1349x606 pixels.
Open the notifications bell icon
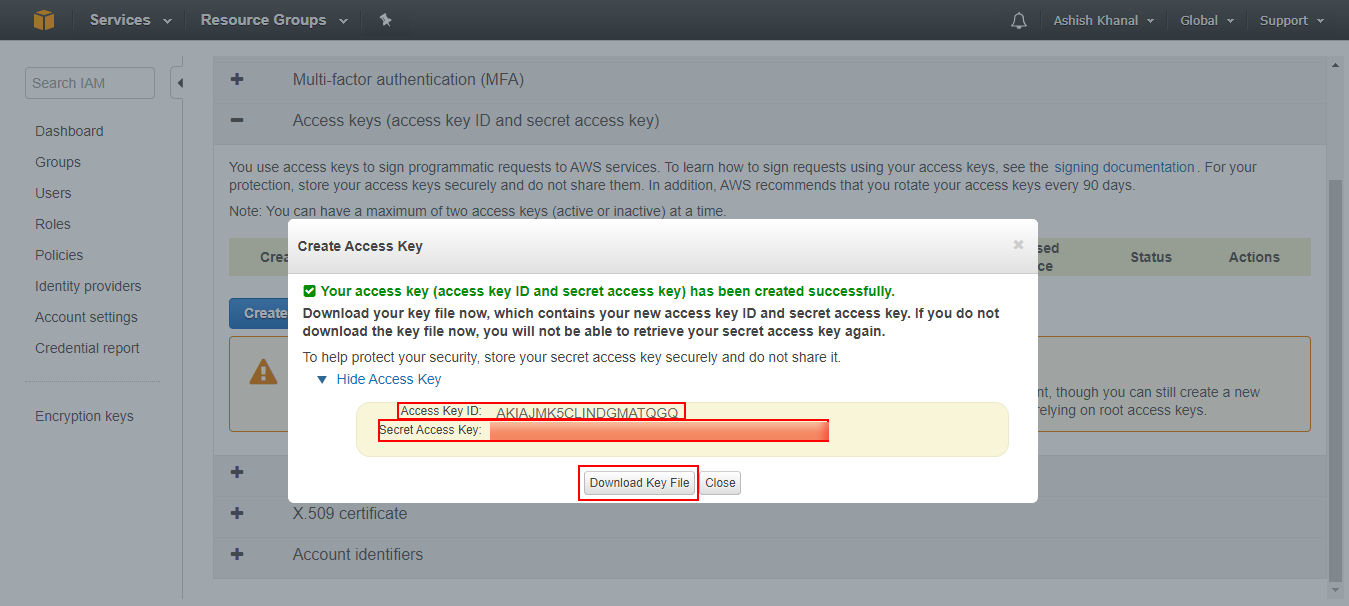[1019, 20]
